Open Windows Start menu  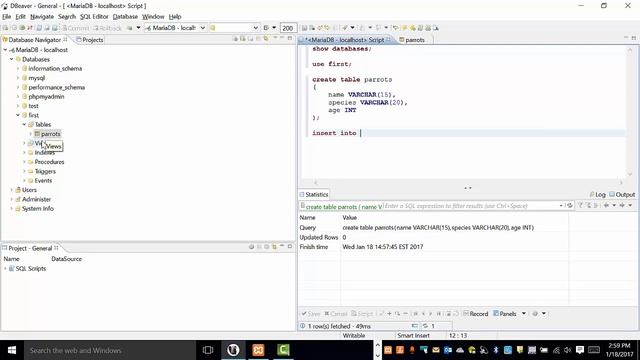tap(11, 350)
